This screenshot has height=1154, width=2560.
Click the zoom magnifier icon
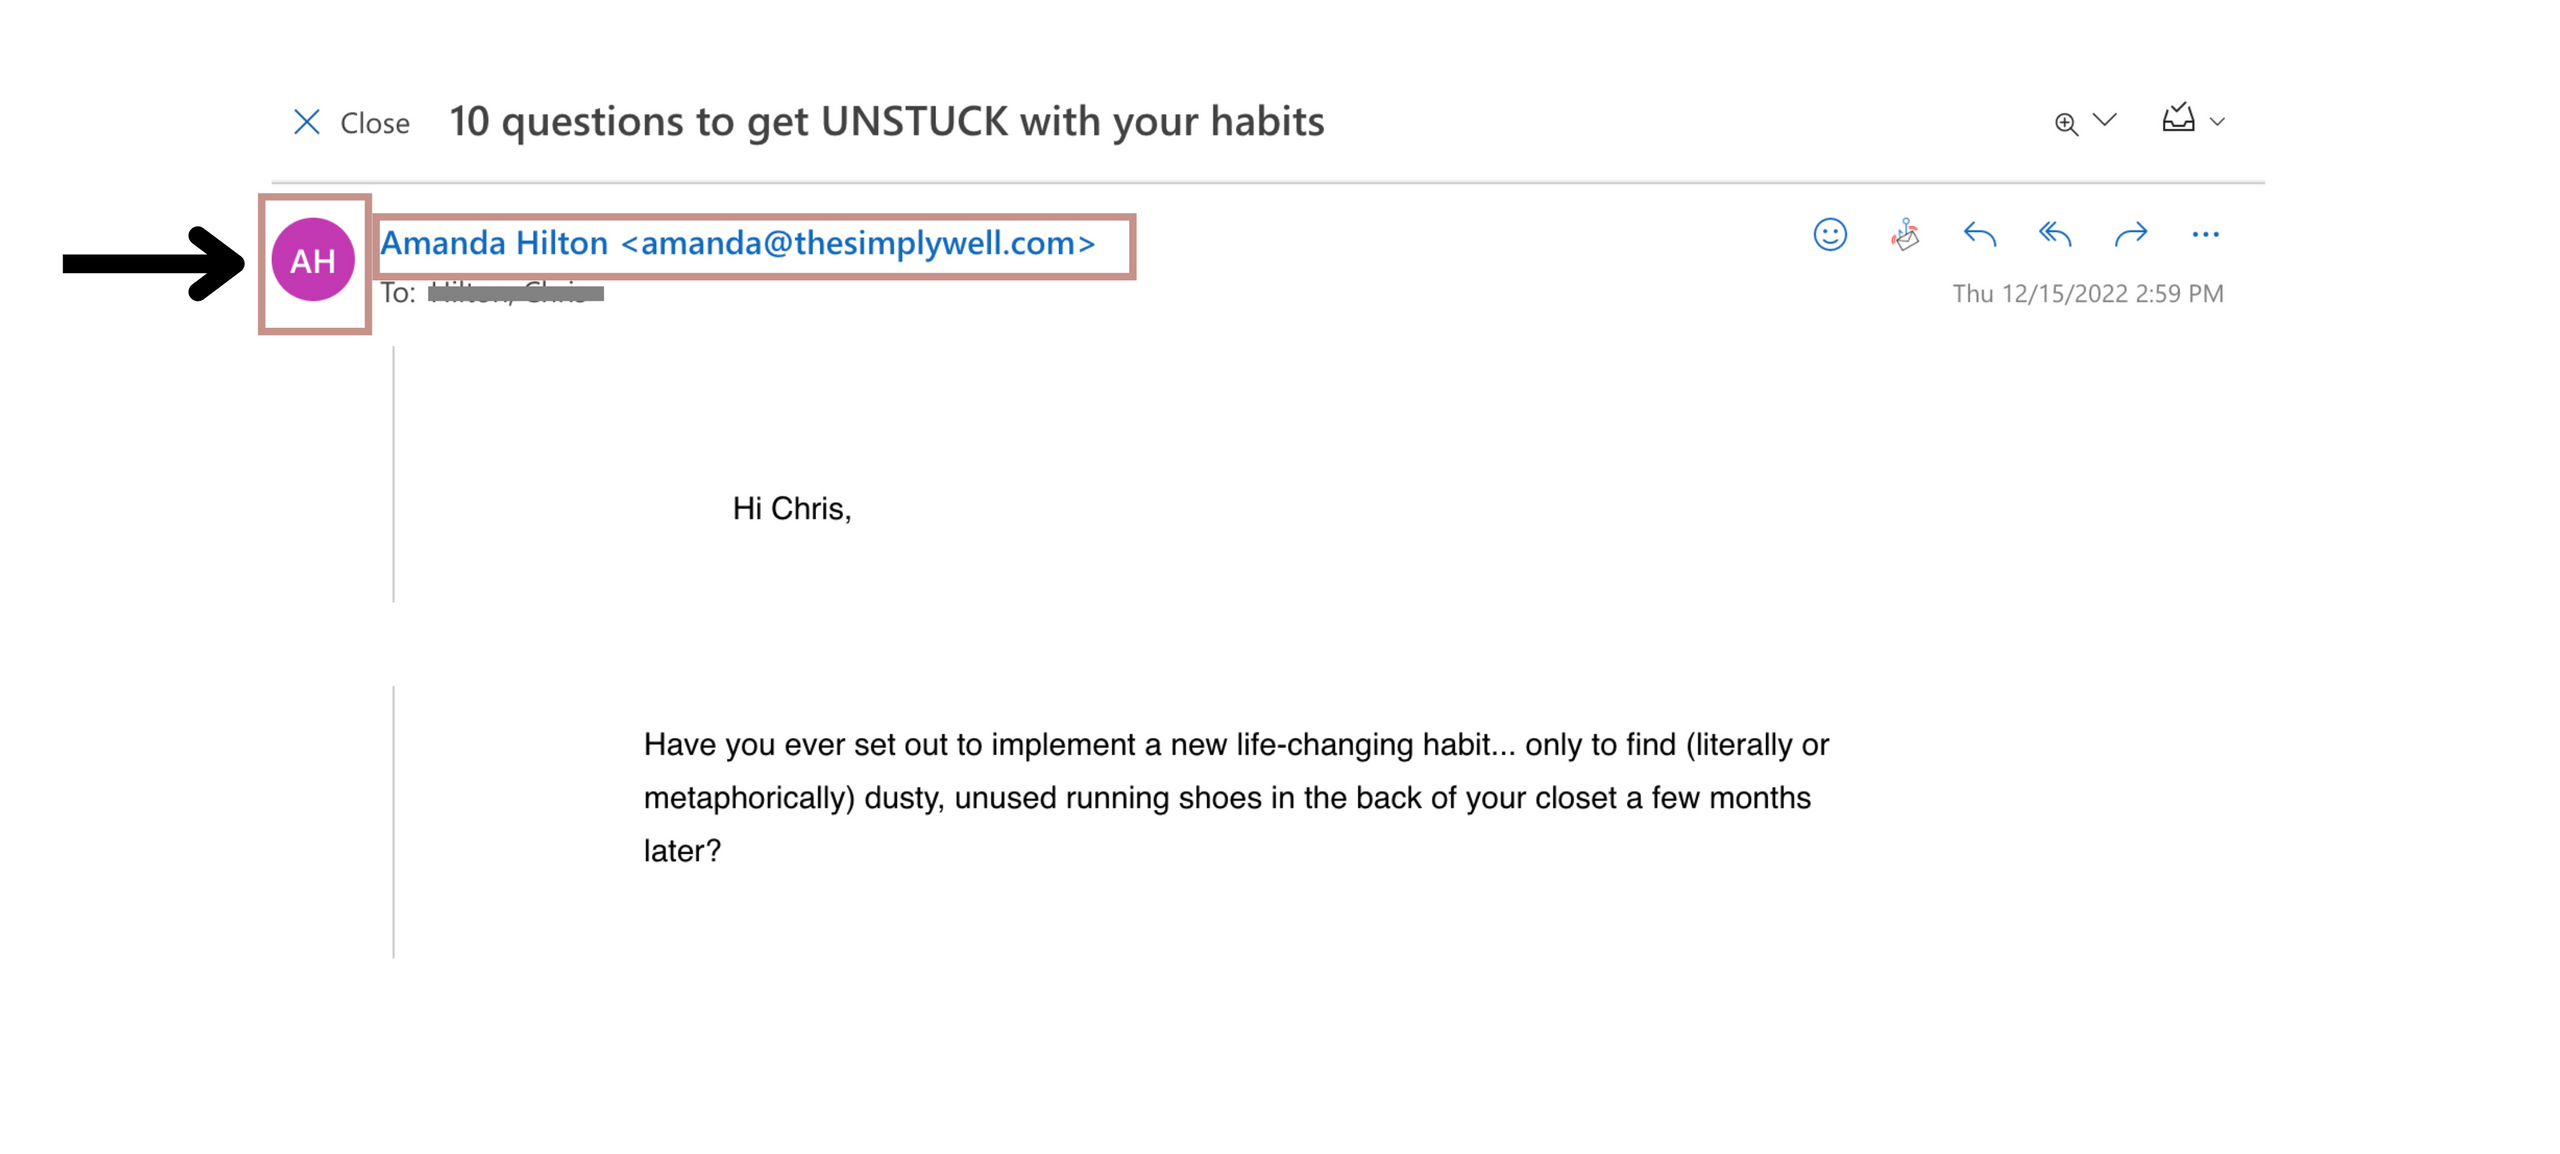point(2065,124)
